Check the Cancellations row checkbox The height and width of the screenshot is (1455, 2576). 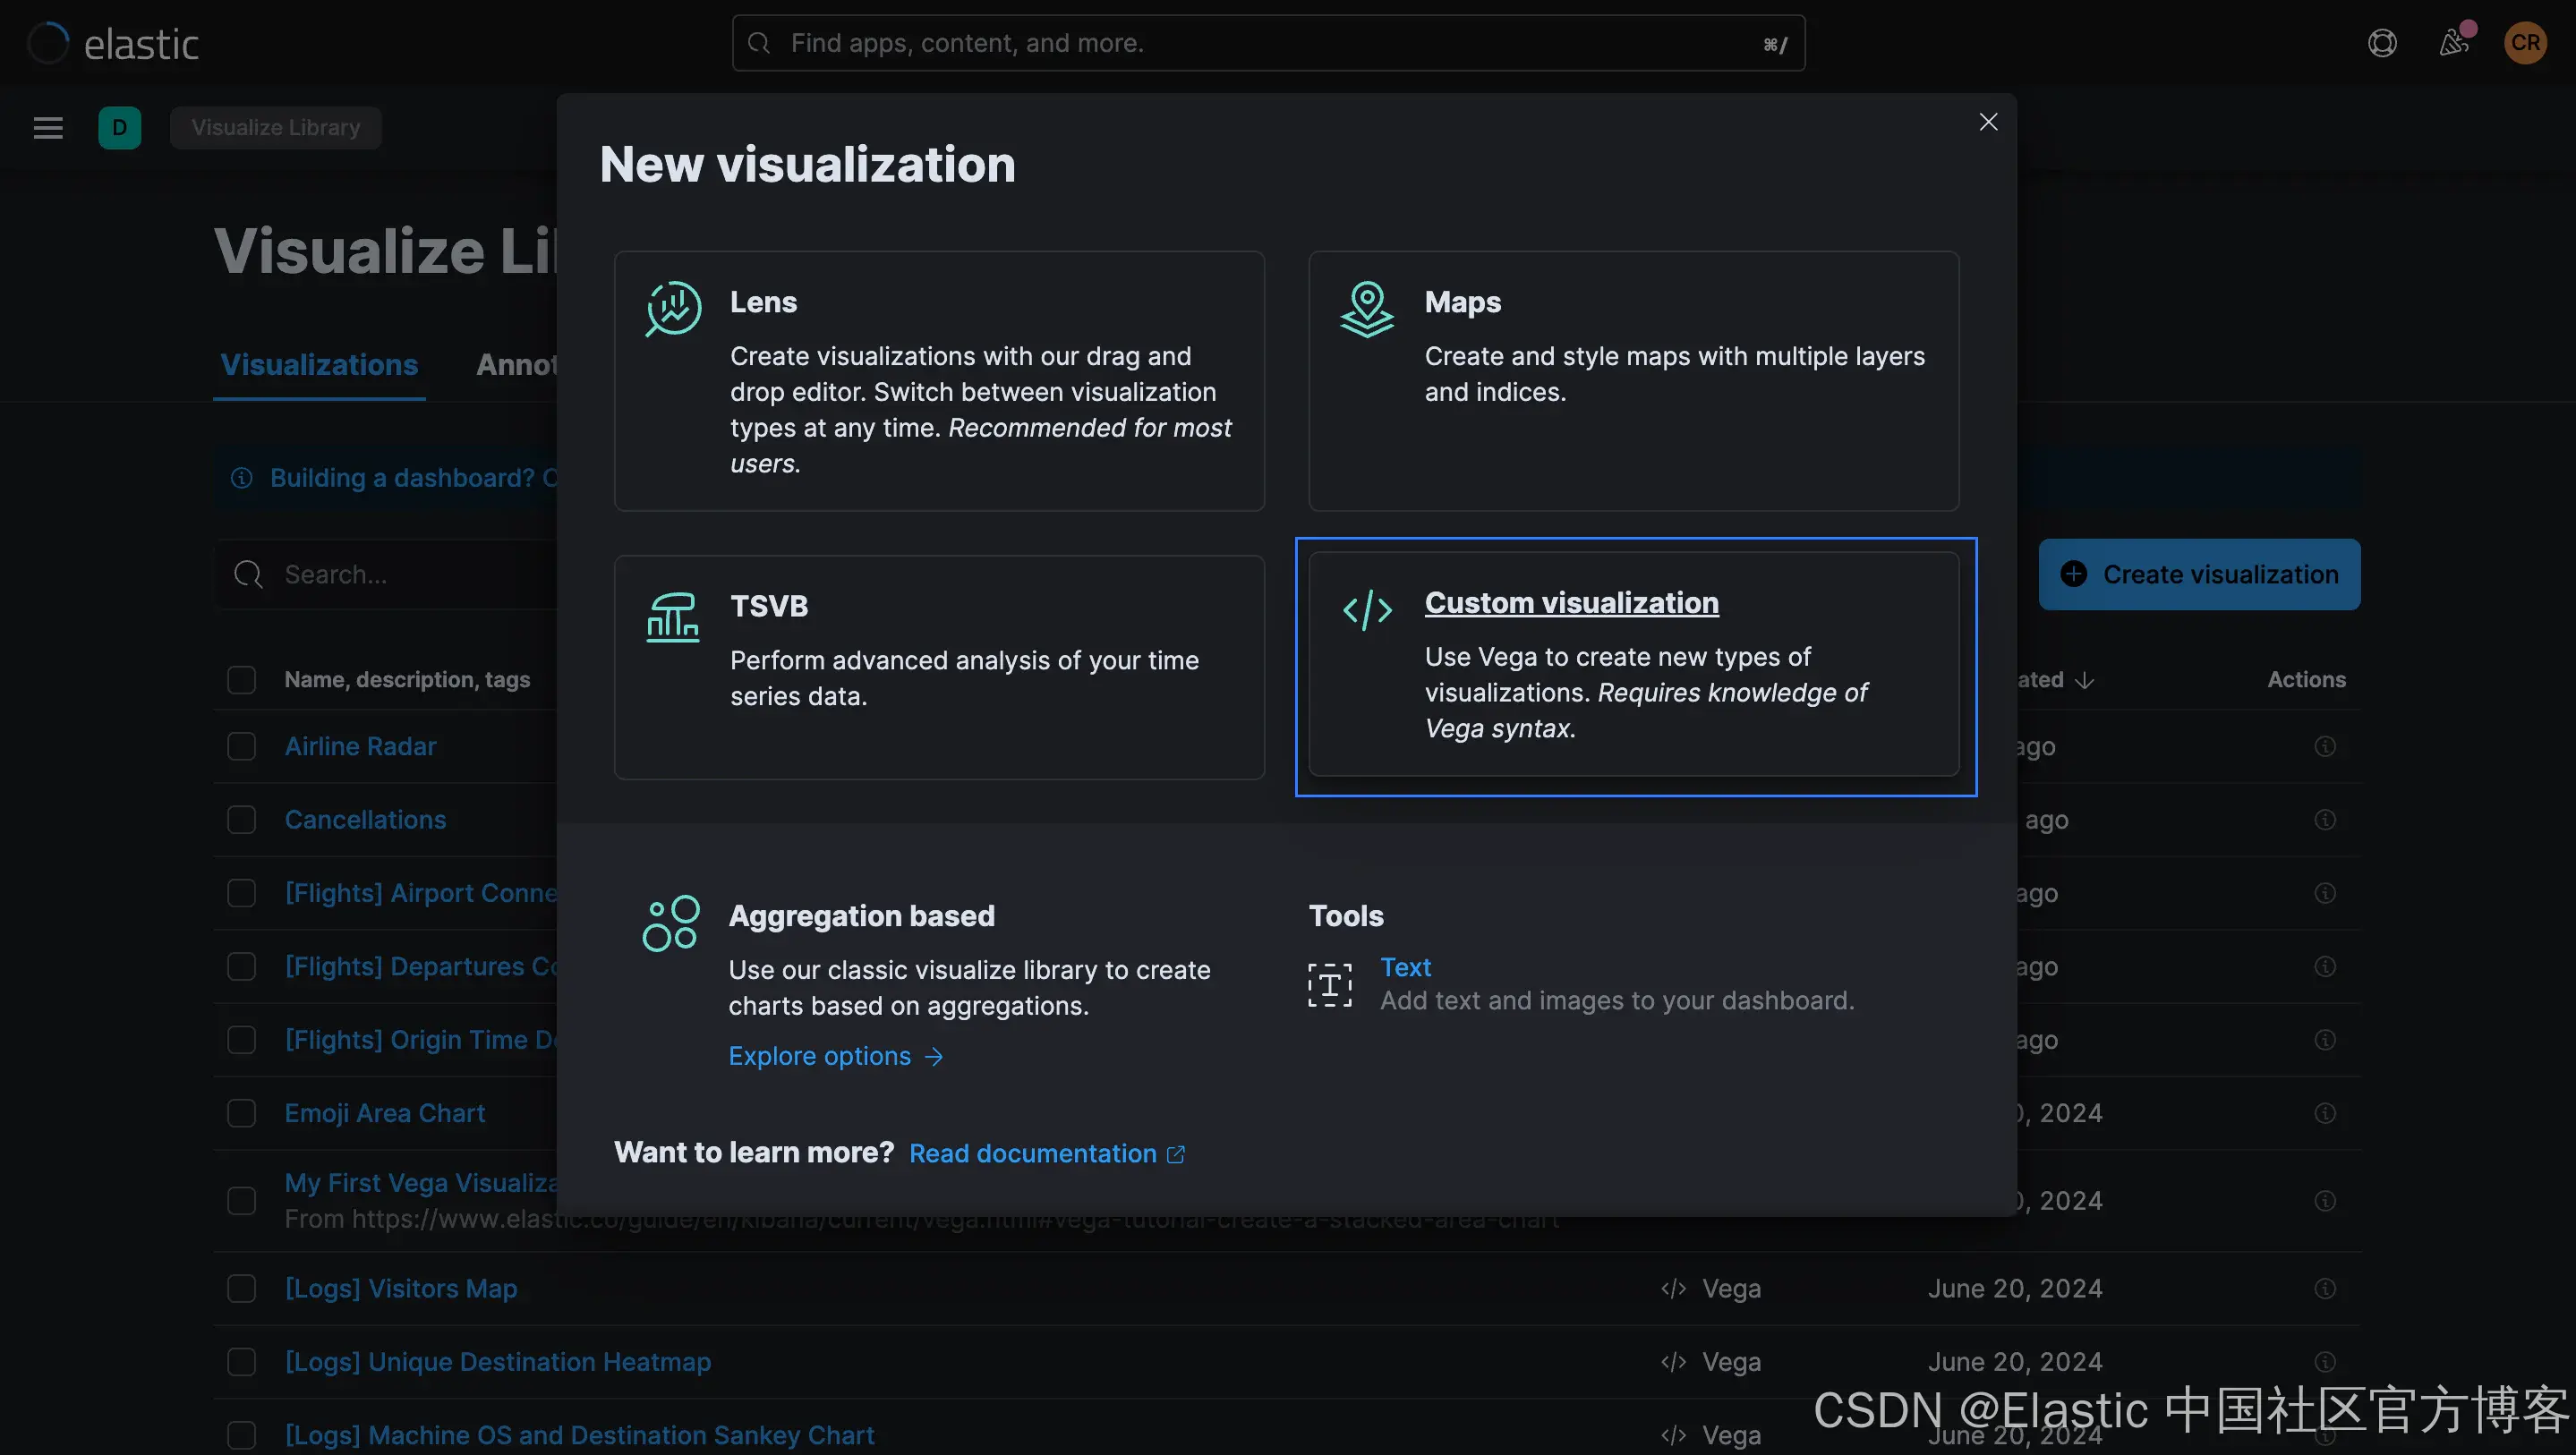click(x=241, y=819)
